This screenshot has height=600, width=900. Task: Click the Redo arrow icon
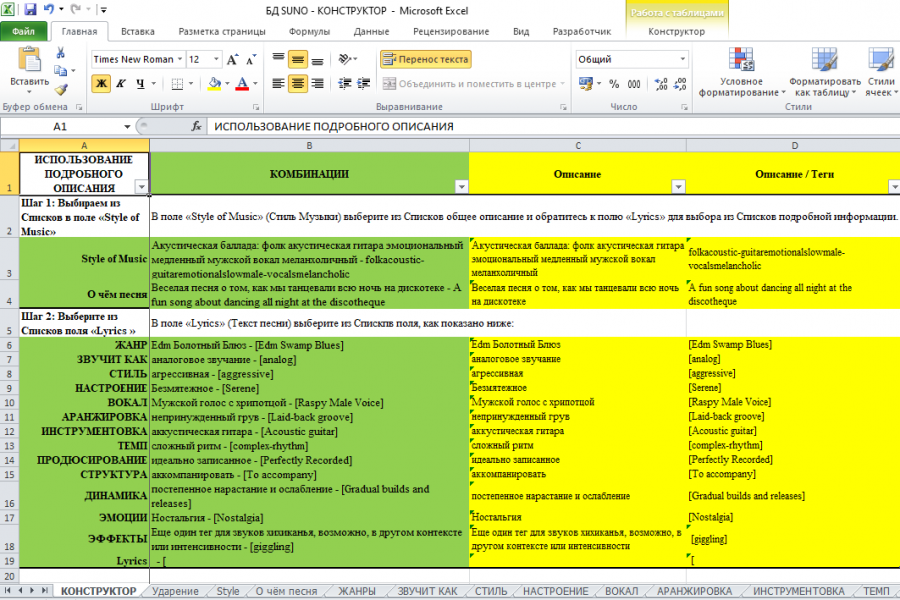[75, 9]
